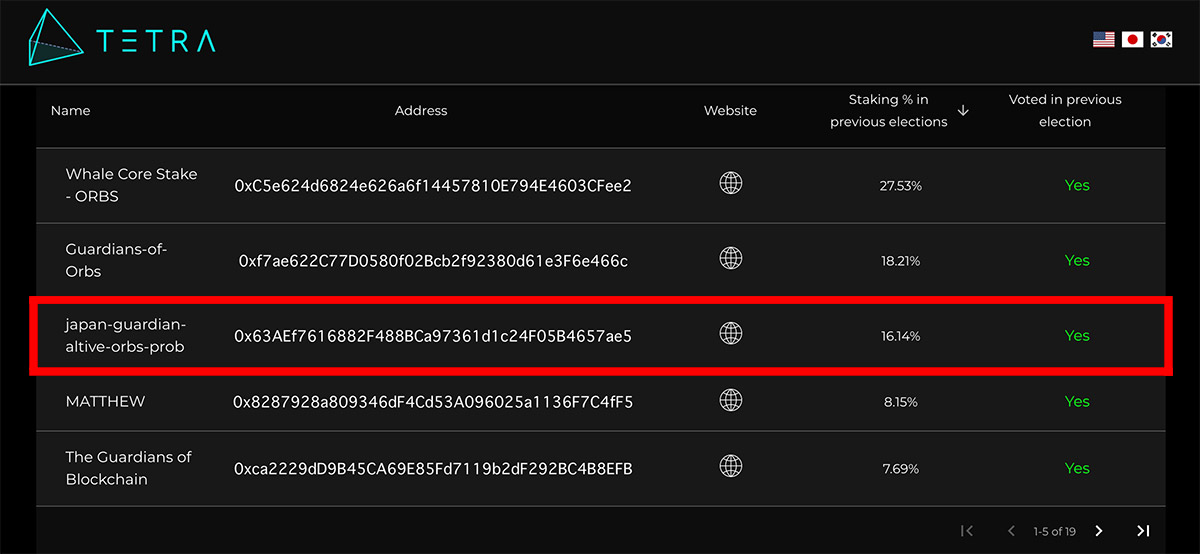Open the Tetra logo home link
The image size is (1200, 554).
click(121, 40)
